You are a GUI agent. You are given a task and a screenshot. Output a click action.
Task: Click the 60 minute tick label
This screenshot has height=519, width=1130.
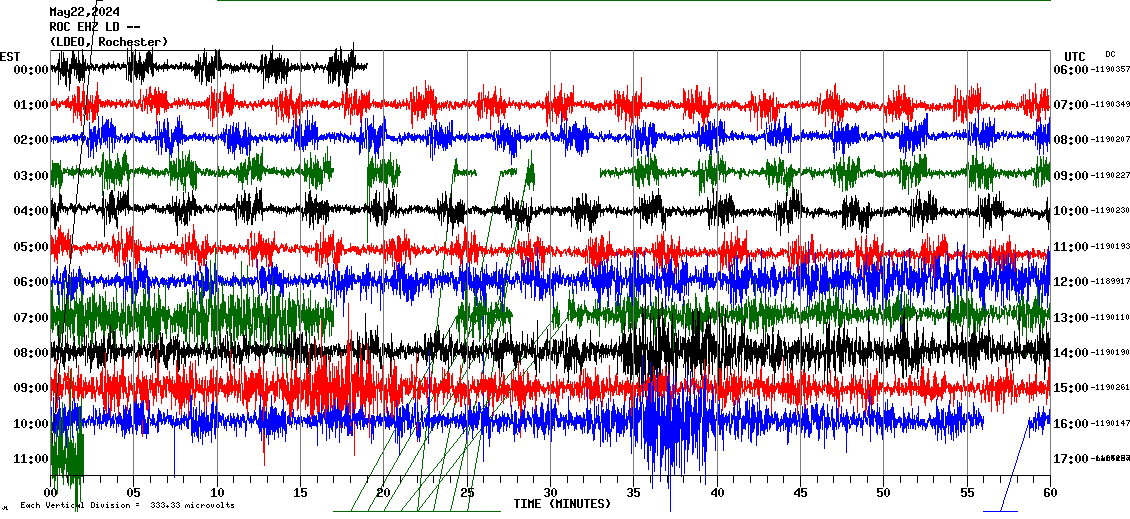(1049, 492)
